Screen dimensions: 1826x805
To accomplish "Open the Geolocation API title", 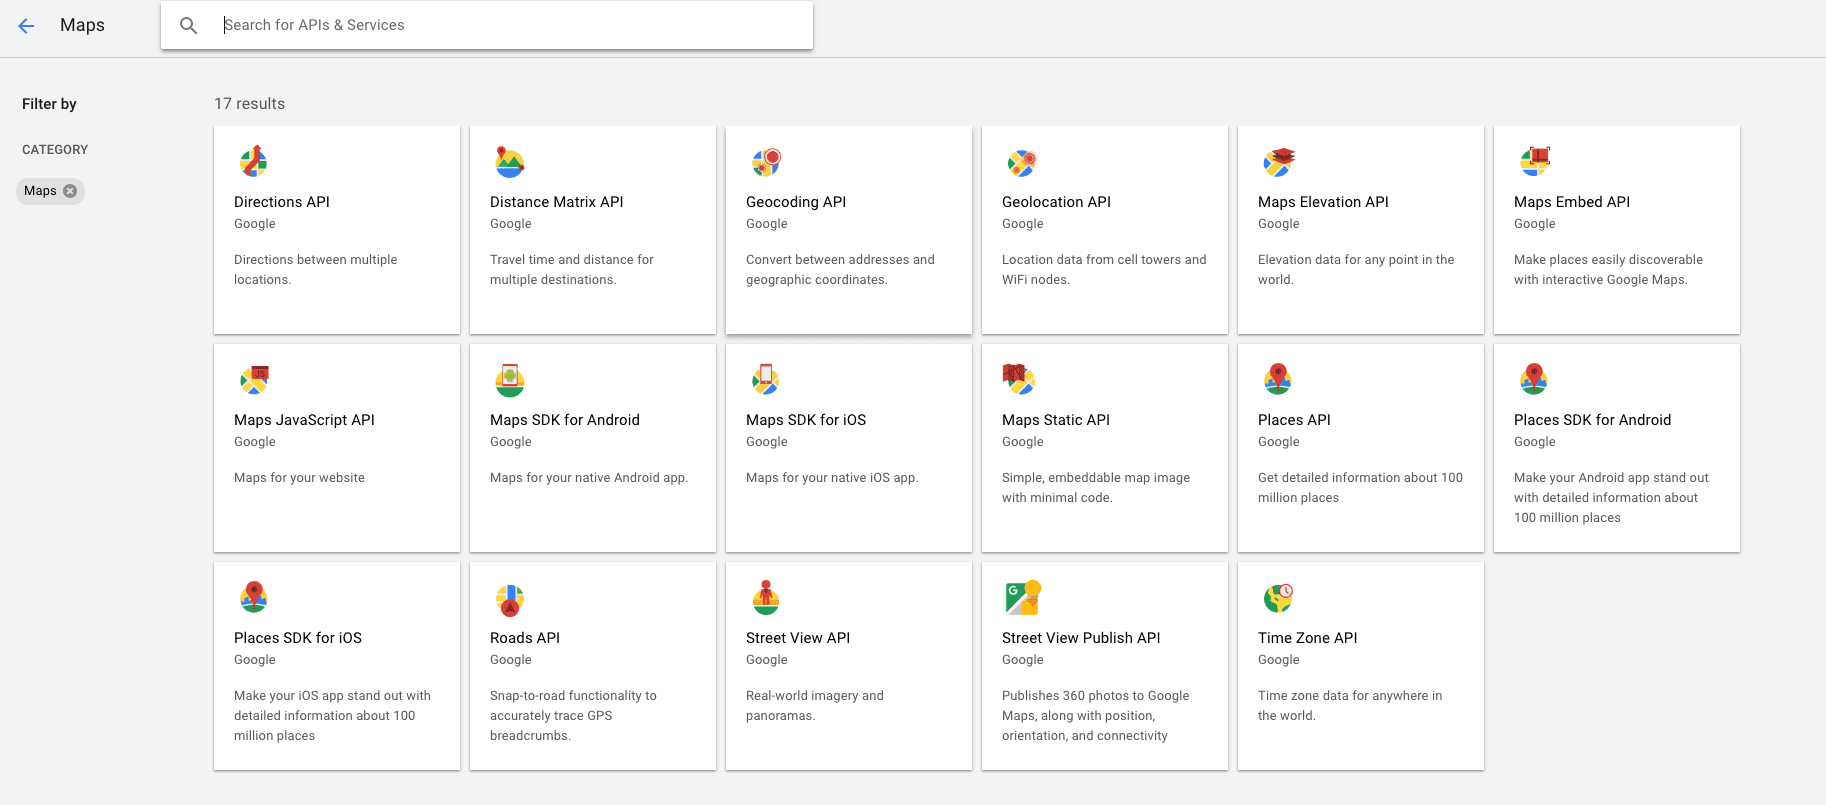I will pos(1056,202).
